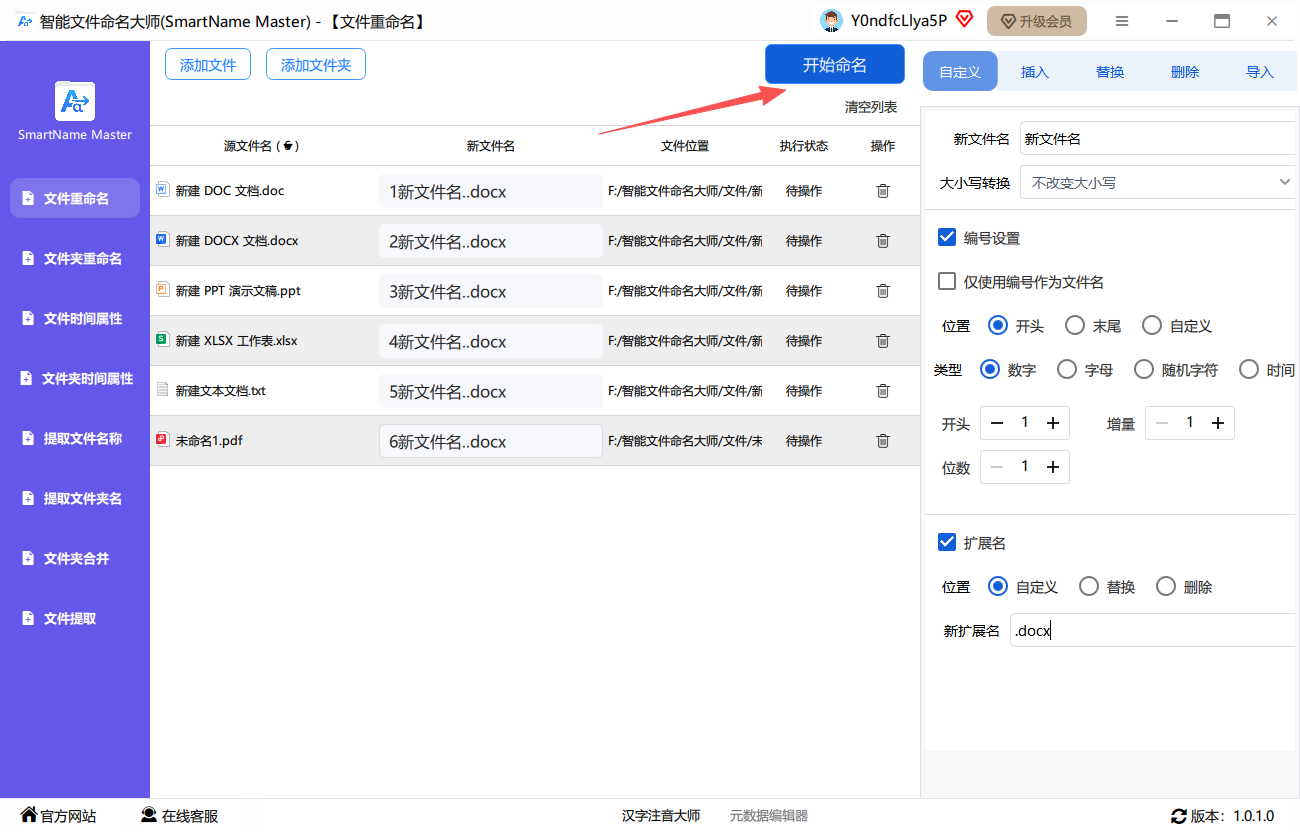Delete the 新建 DOC 文档.doc row via trash icon

pyautogui.click(x=882, y=191)
